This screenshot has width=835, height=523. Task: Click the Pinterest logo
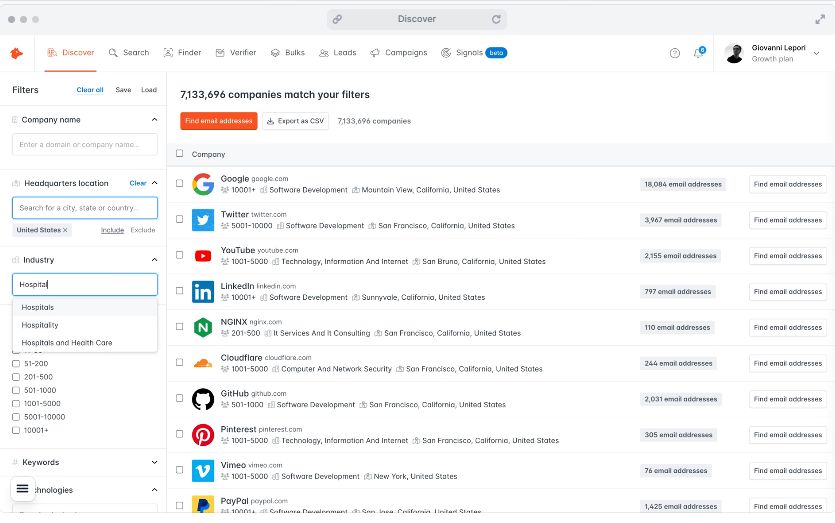(203, 435)
